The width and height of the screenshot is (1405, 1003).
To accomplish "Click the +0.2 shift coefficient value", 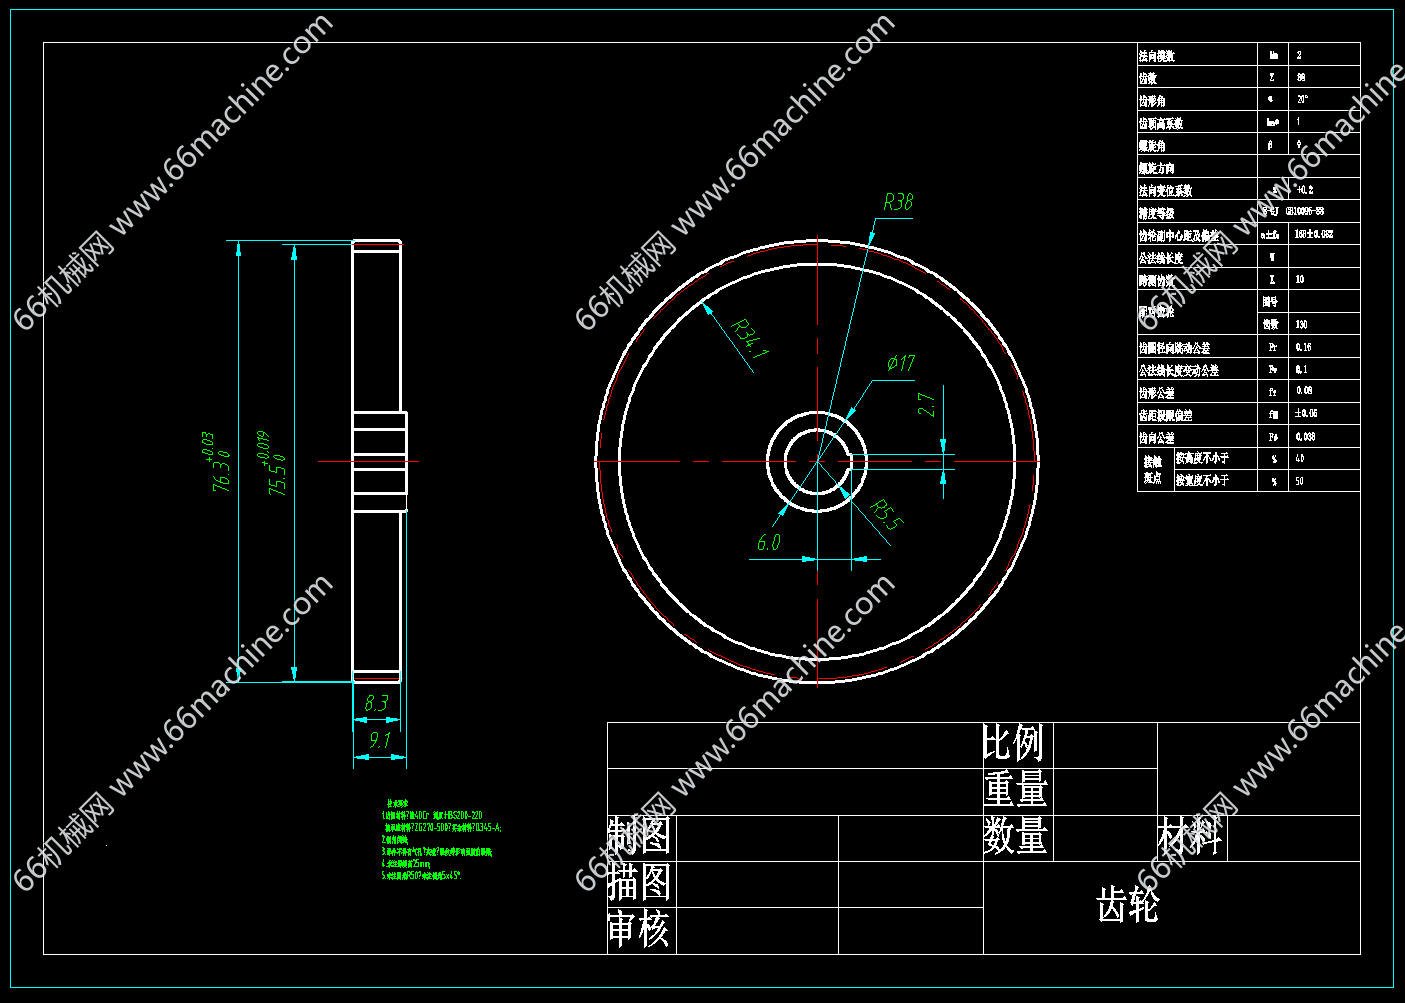I will [x=1304, y=189].
